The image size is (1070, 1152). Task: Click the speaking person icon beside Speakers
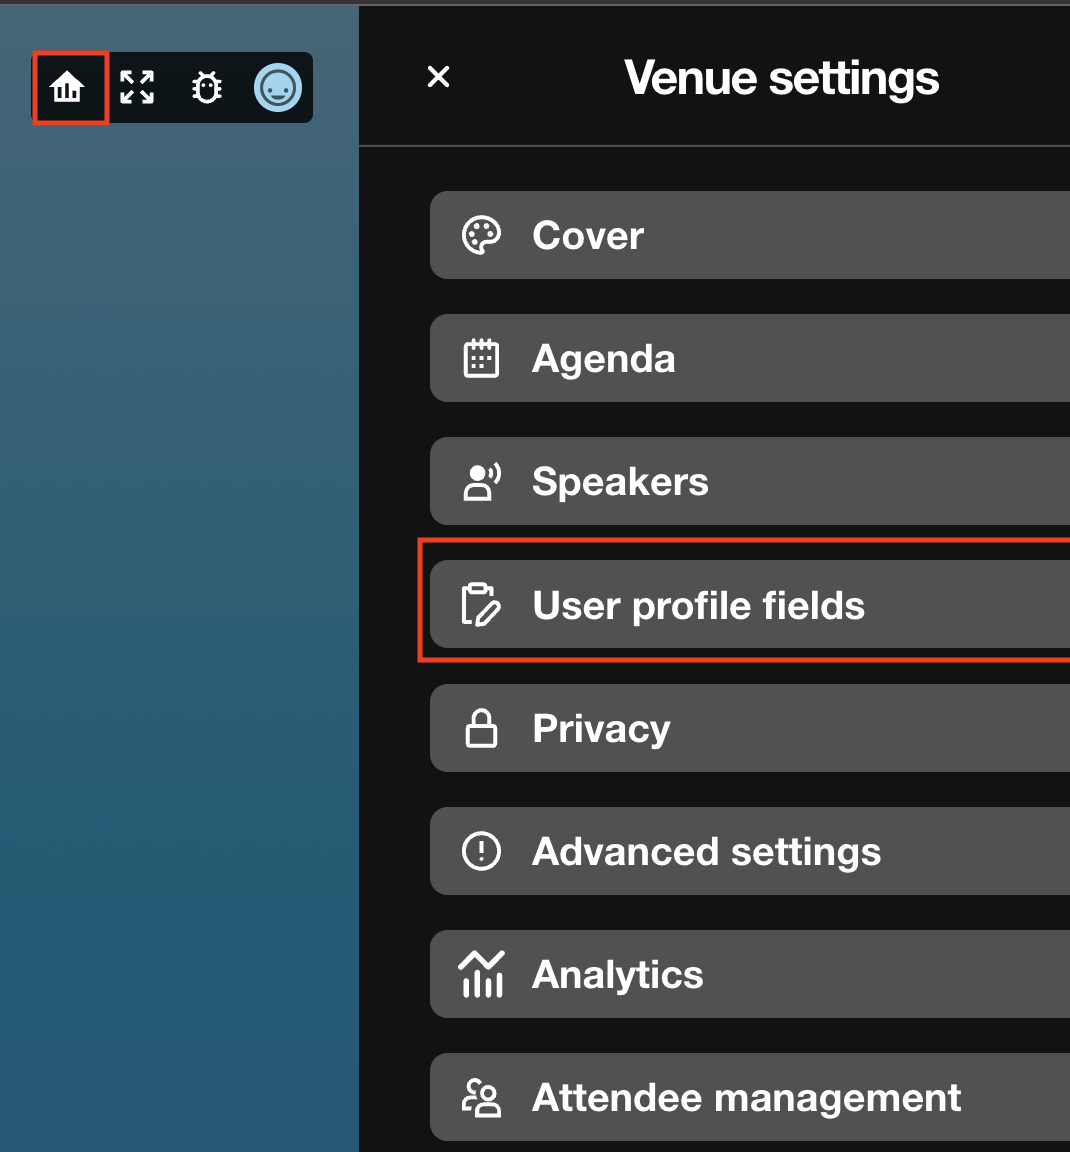(x=481, y=482)
